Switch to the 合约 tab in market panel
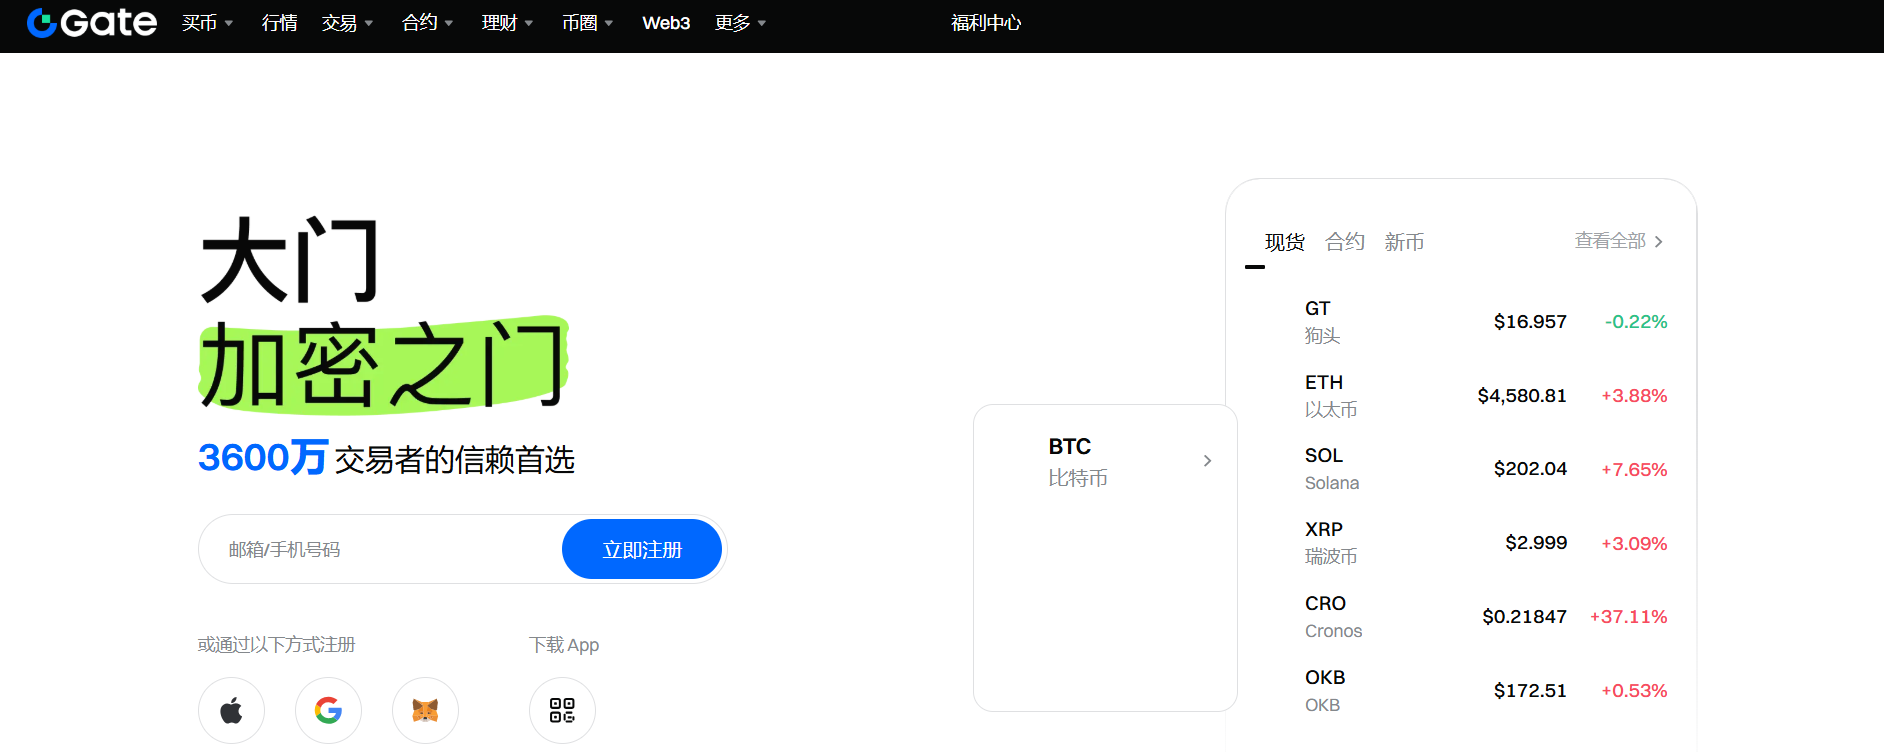Viewport: 1884px width, 752px height. click(x=1344, y=242)
